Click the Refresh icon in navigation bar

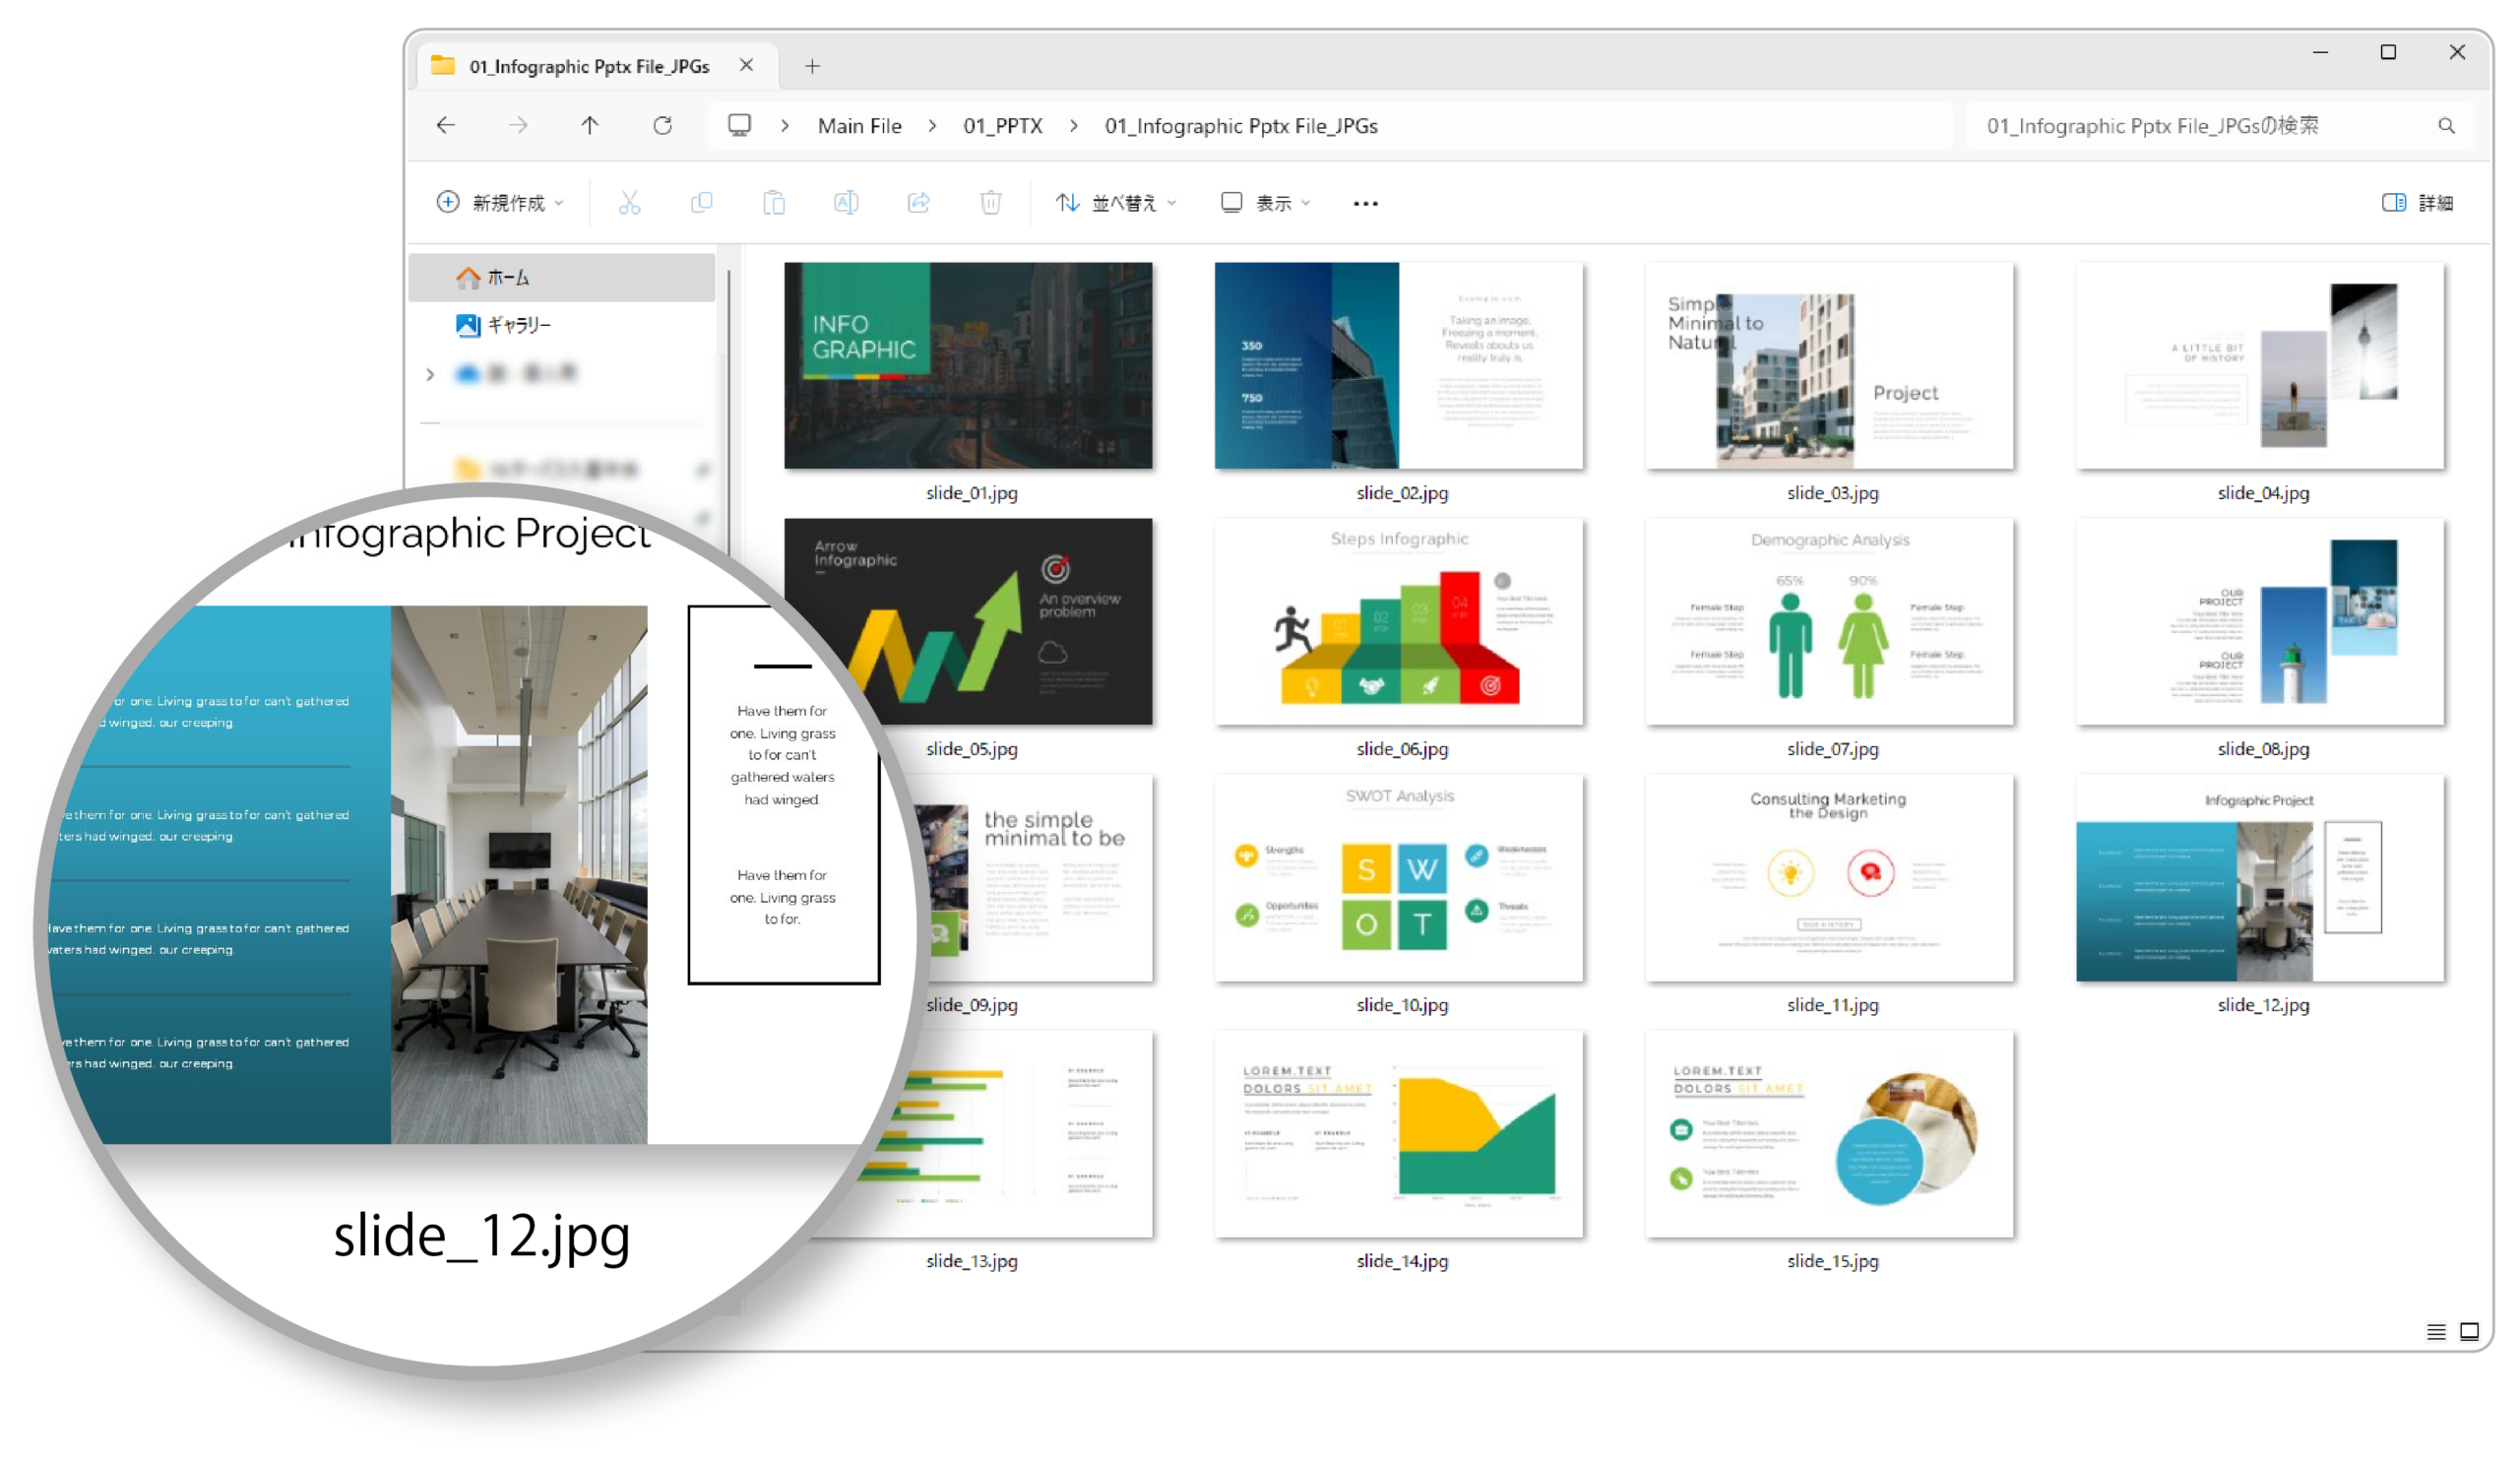[x=662, y=125]
